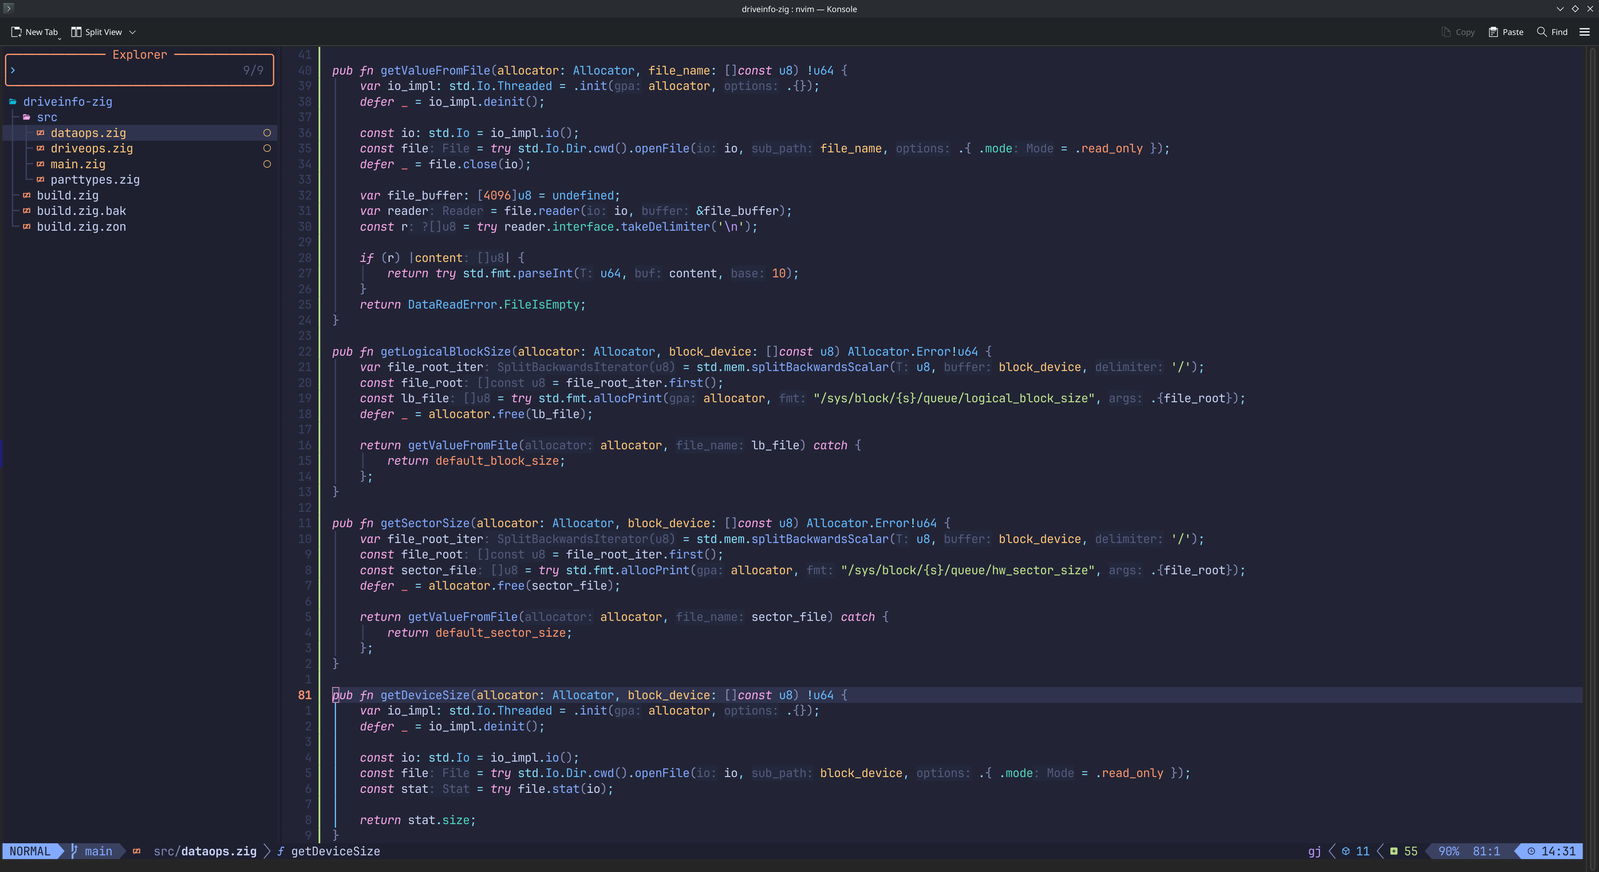Viewport: 1599px width, 872px height.
Task: Open a New Tab in Konsole
Action: point(34,32)
